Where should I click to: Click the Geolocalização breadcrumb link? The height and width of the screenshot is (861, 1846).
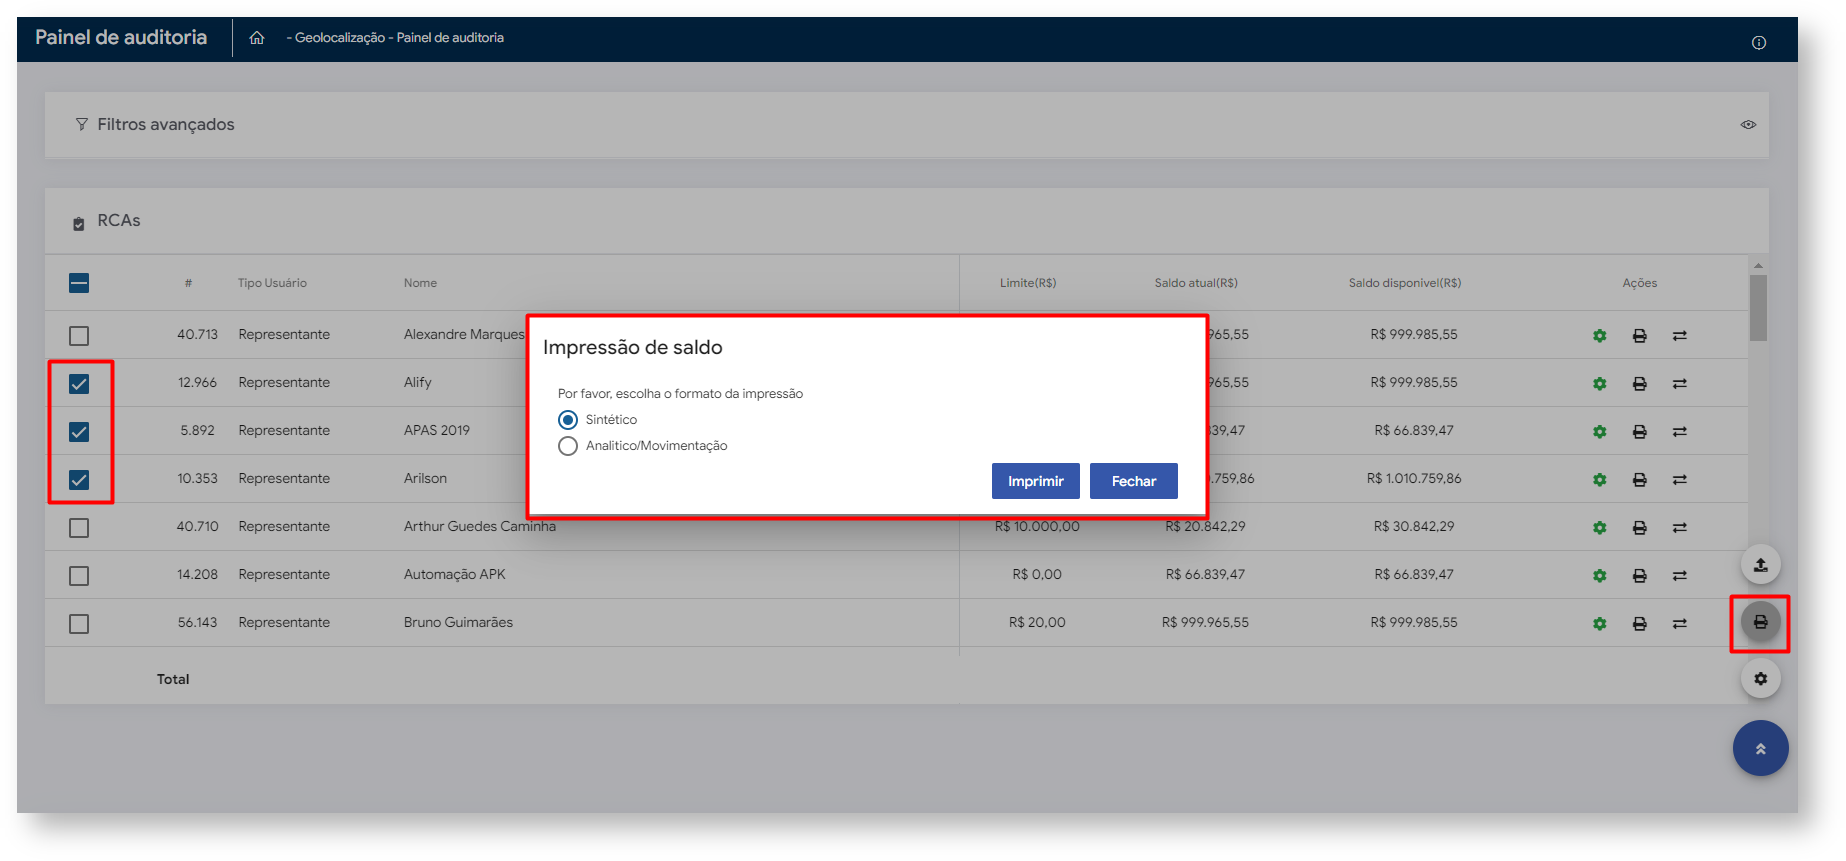(x=339, y=38)
